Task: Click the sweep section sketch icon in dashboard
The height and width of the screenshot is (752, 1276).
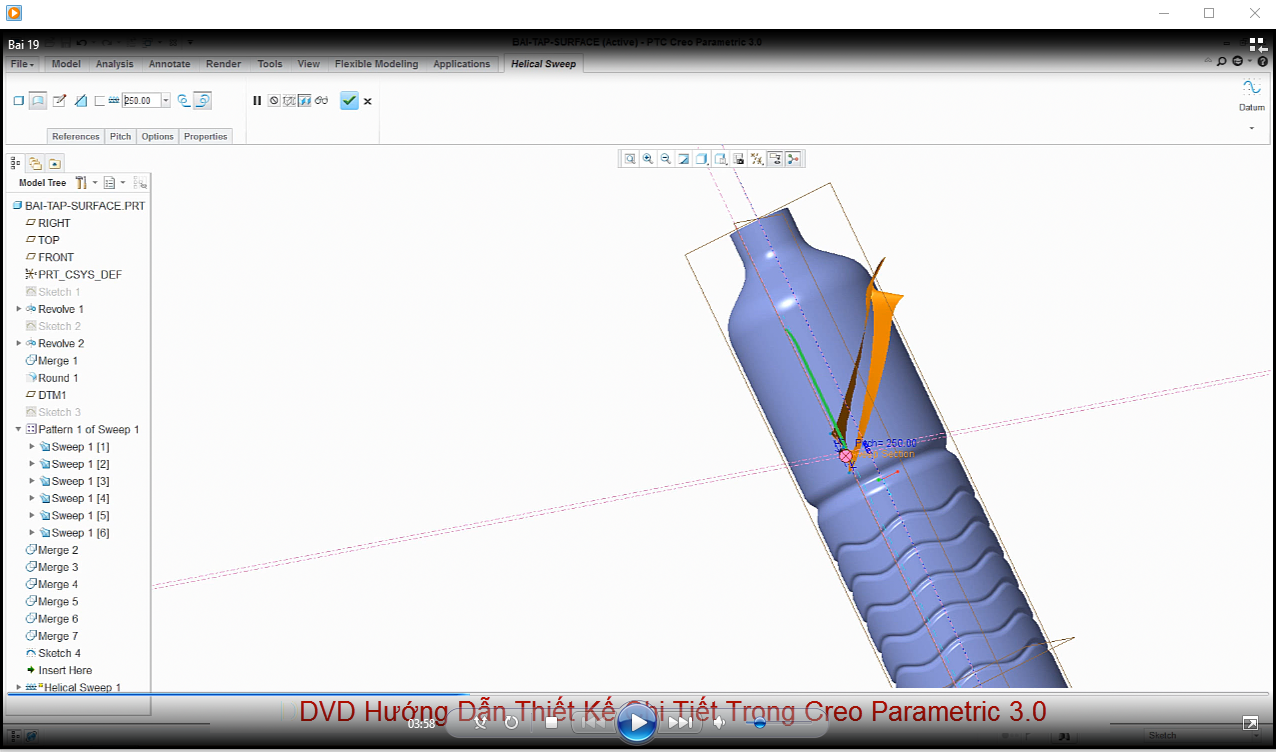Action: [60, 100]
